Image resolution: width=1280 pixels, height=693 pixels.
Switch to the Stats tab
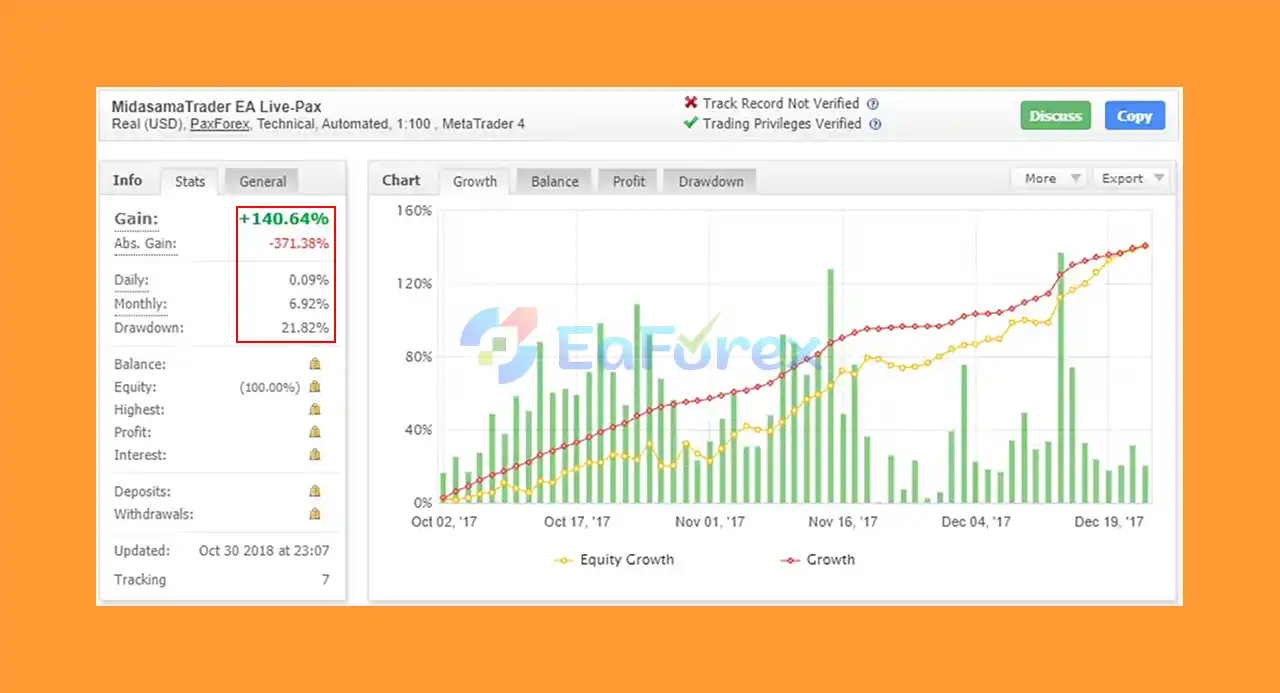190,181
